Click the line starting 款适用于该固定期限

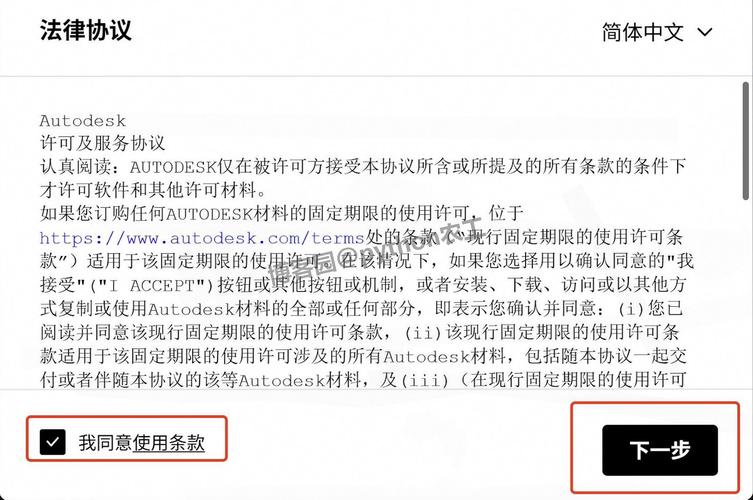click(x=363, y=356)
